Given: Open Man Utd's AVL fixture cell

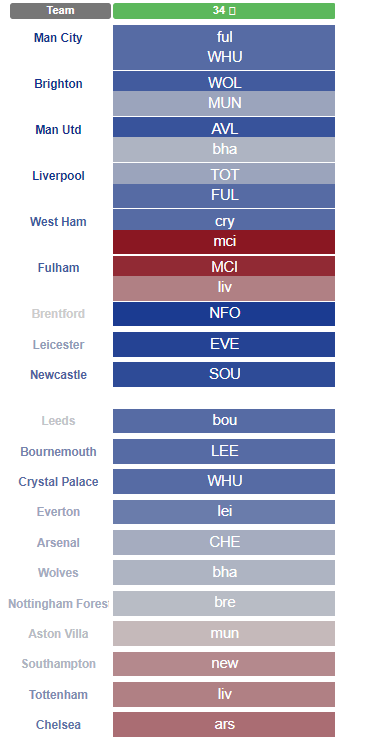Looking at the screenshot, I should tap(224, 128).
